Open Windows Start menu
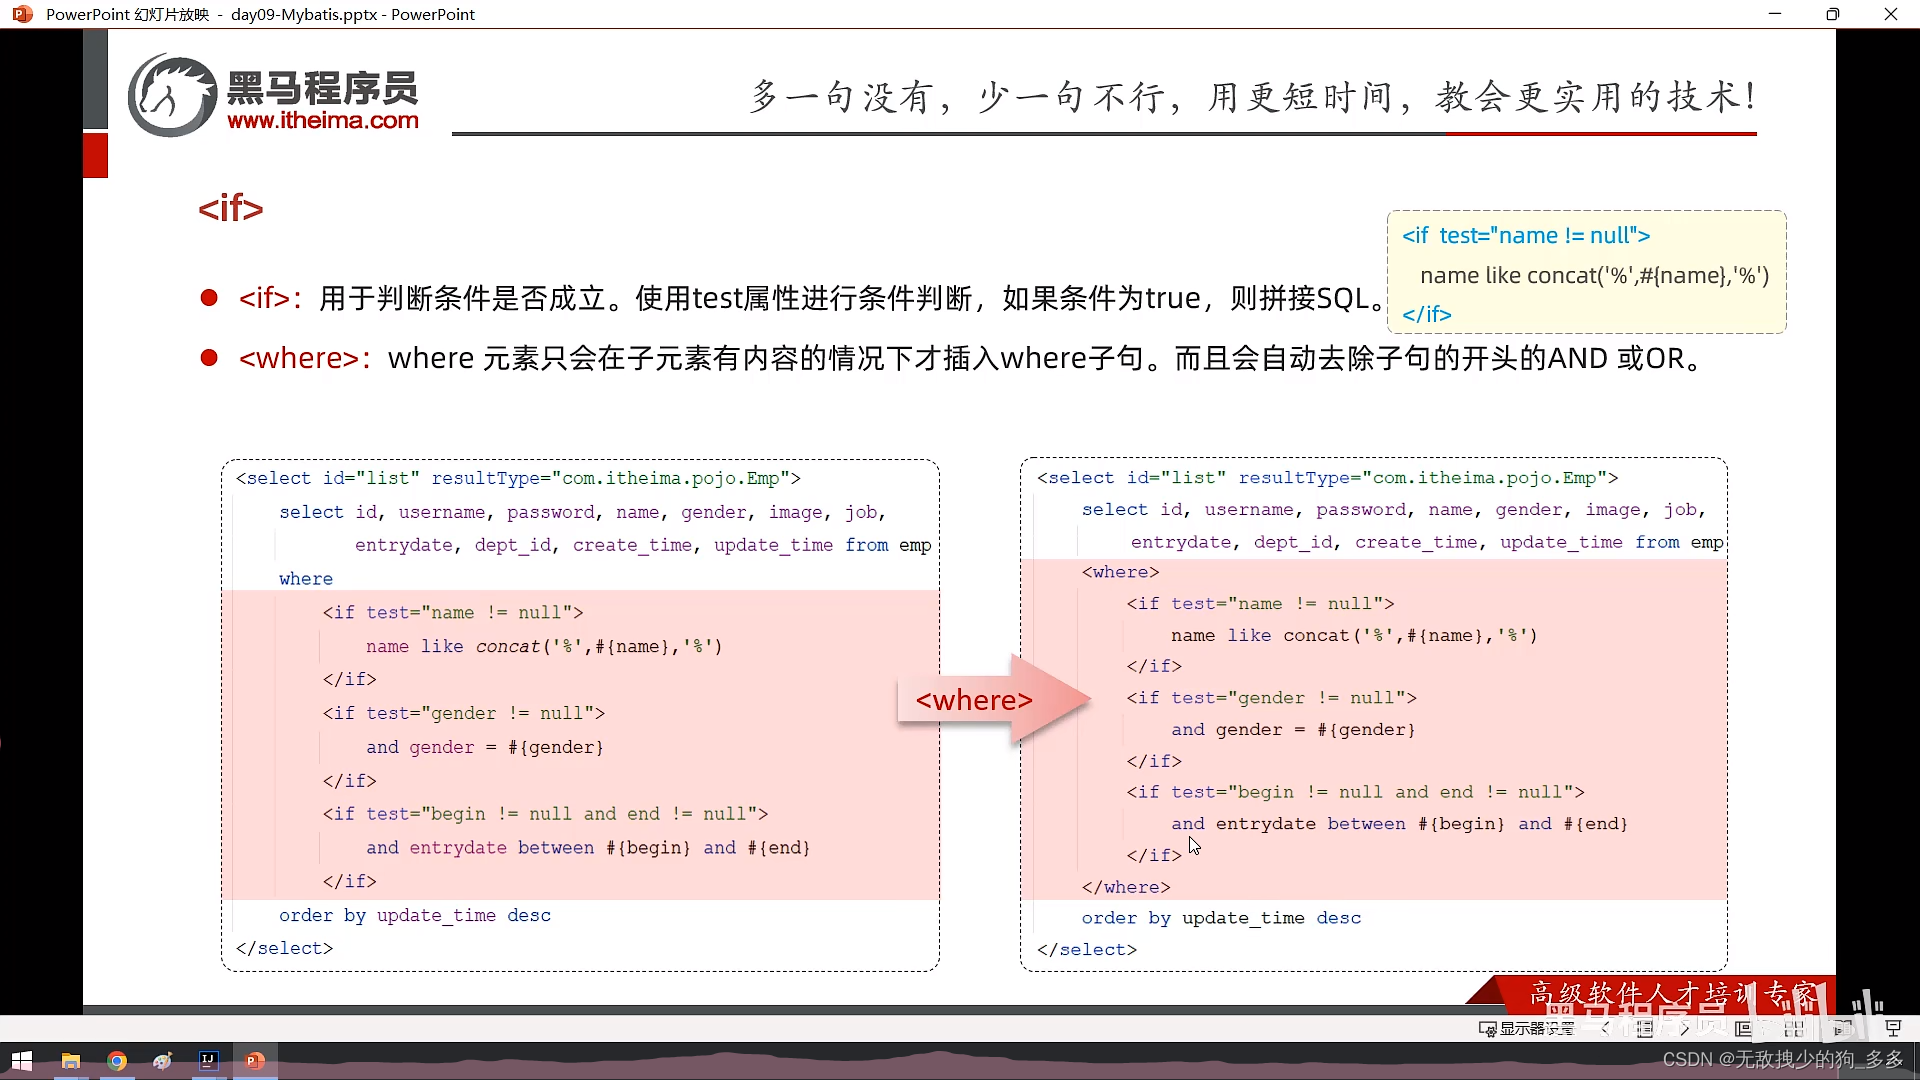This screenshot has height=1080, width=1920. [x=22, y=1061]
